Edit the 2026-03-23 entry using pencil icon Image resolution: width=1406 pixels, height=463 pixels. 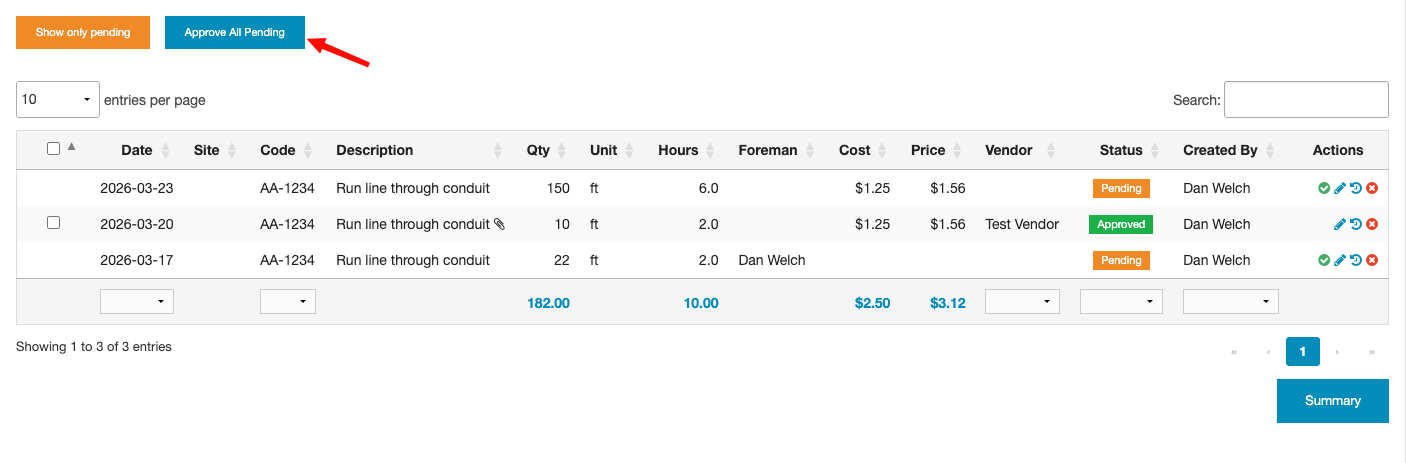click(x=1340, y=188)
